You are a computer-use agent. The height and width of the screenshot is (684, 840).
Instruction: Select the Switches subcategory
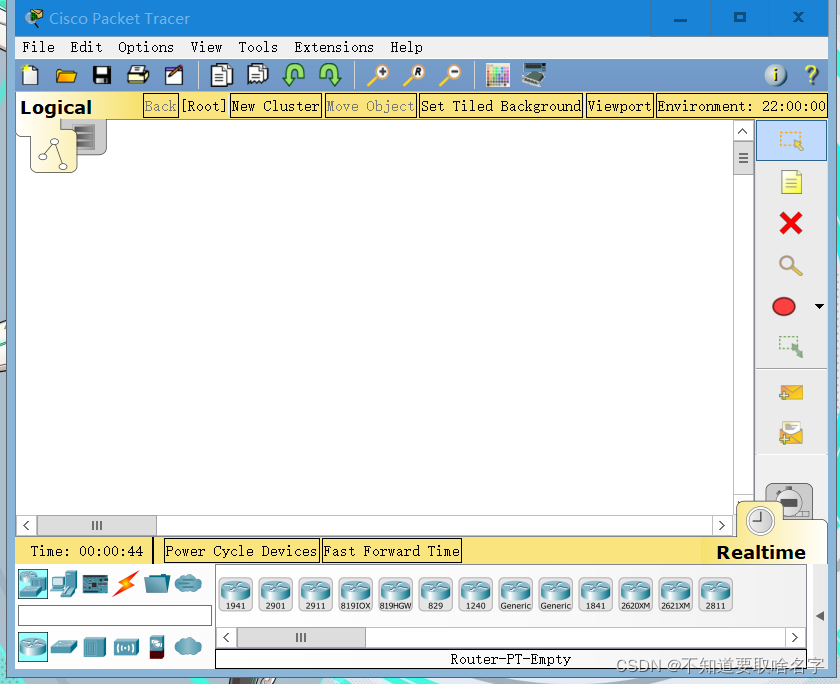[x=64, y=647]
